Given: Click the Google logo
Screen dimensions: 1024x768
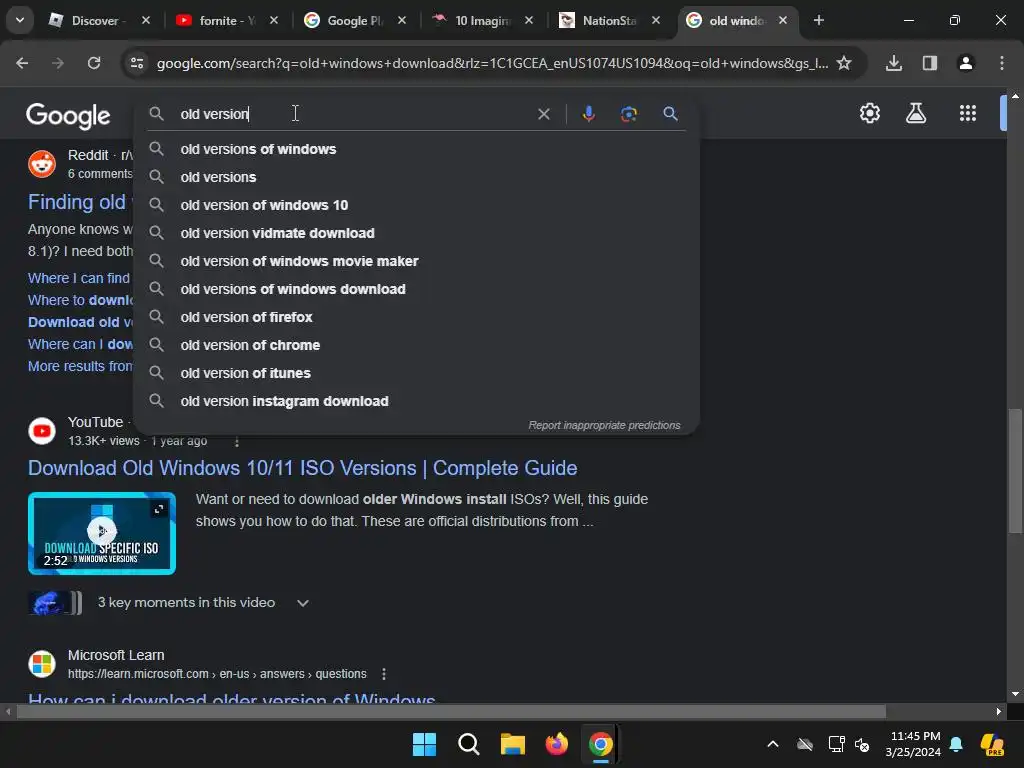Looking at the screenshot, I should [x=68, y=116].
